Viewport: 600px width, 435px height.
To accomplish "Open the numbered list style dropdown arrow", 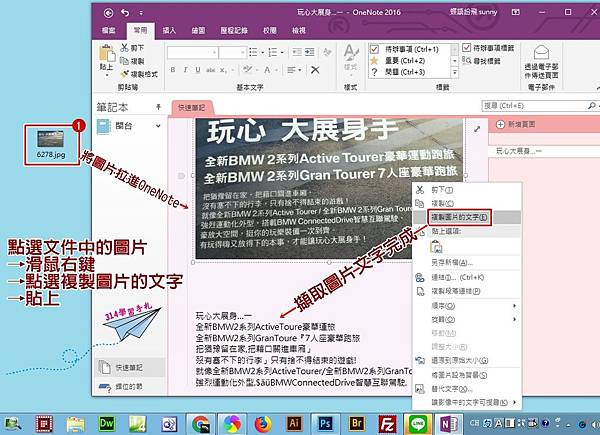I will (x=282, y=52).
